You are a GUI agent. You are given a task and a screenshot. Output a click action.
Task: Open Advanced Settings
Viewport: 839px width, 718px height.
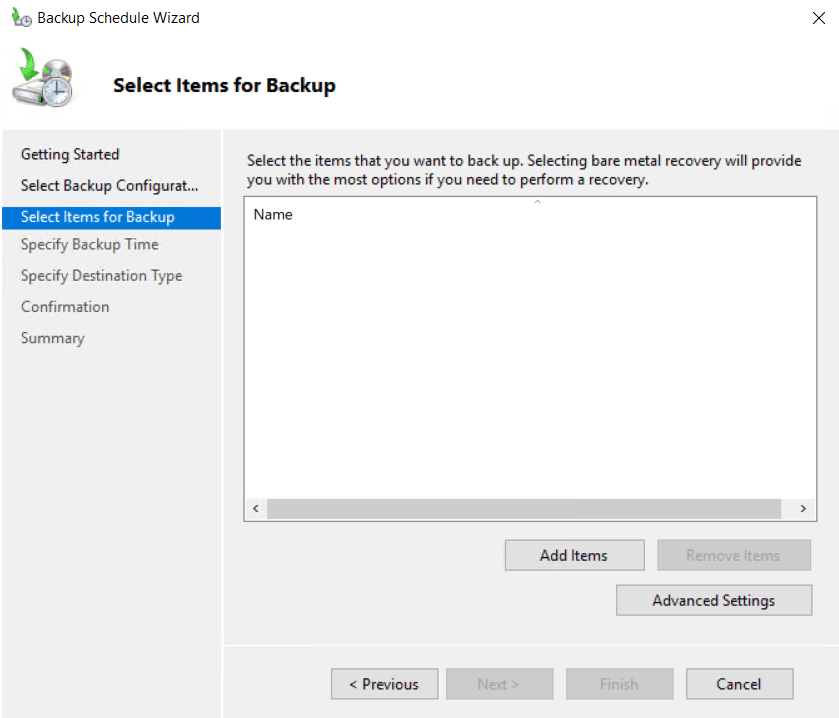coord(713,600)
